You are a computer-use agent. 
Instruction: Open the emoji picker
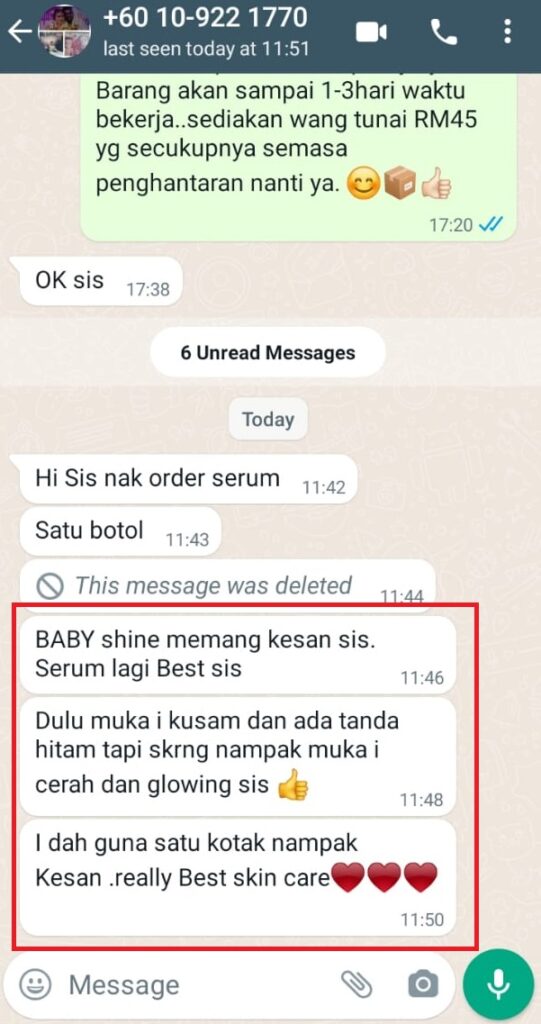tap(35, 984)
